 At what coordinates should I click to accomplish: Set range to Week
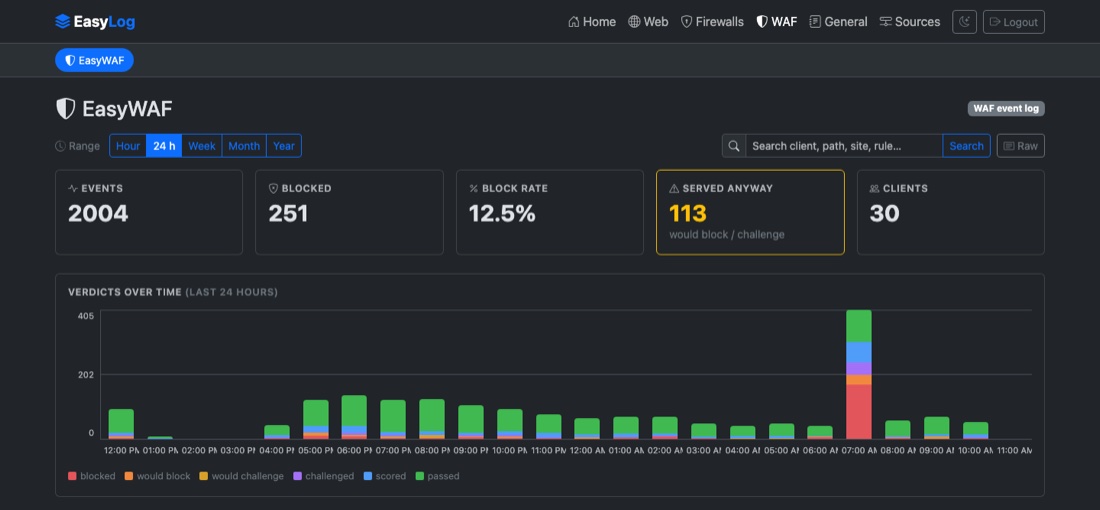pos(202,146)
